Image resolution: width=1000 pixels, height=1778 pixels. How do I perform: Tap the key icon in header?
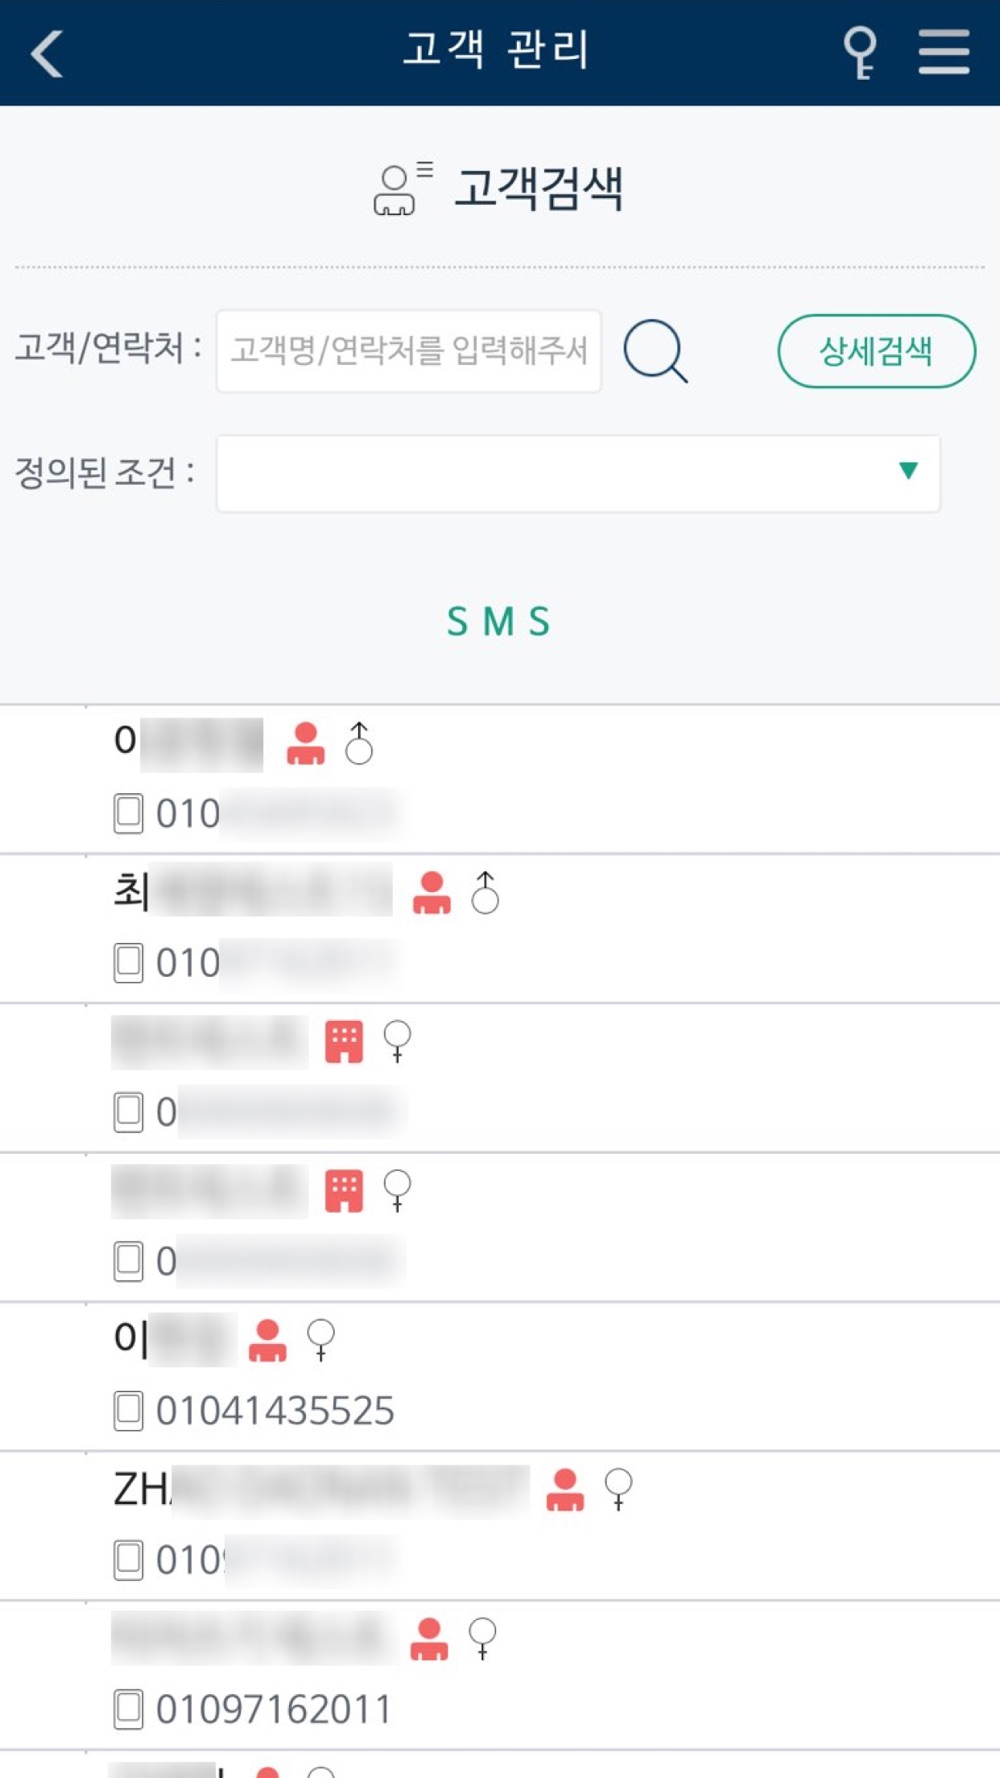859,52
